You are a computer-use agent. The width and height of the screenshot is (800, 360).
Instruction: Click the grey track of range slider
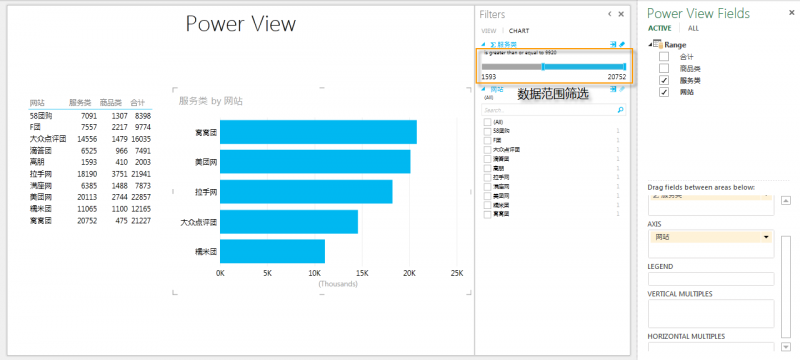click(512, 67)
